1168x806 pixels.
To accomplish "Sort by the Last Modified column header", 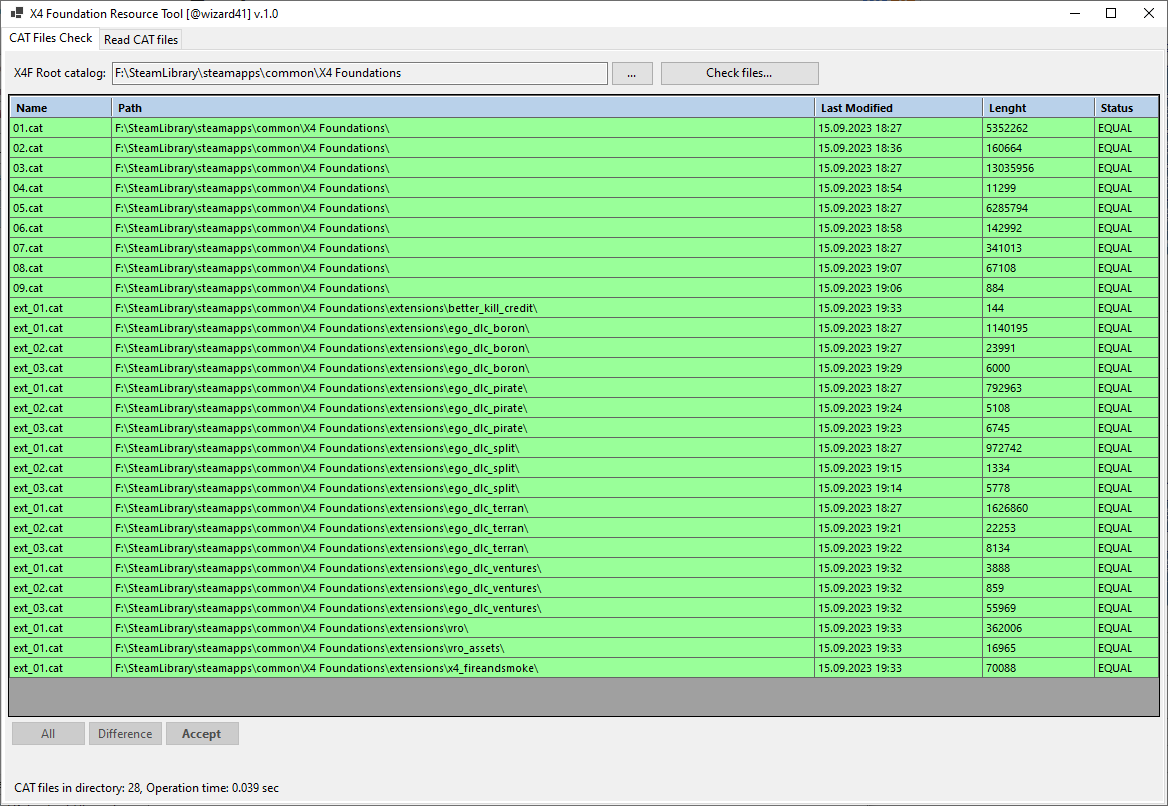I will (898, 108).
